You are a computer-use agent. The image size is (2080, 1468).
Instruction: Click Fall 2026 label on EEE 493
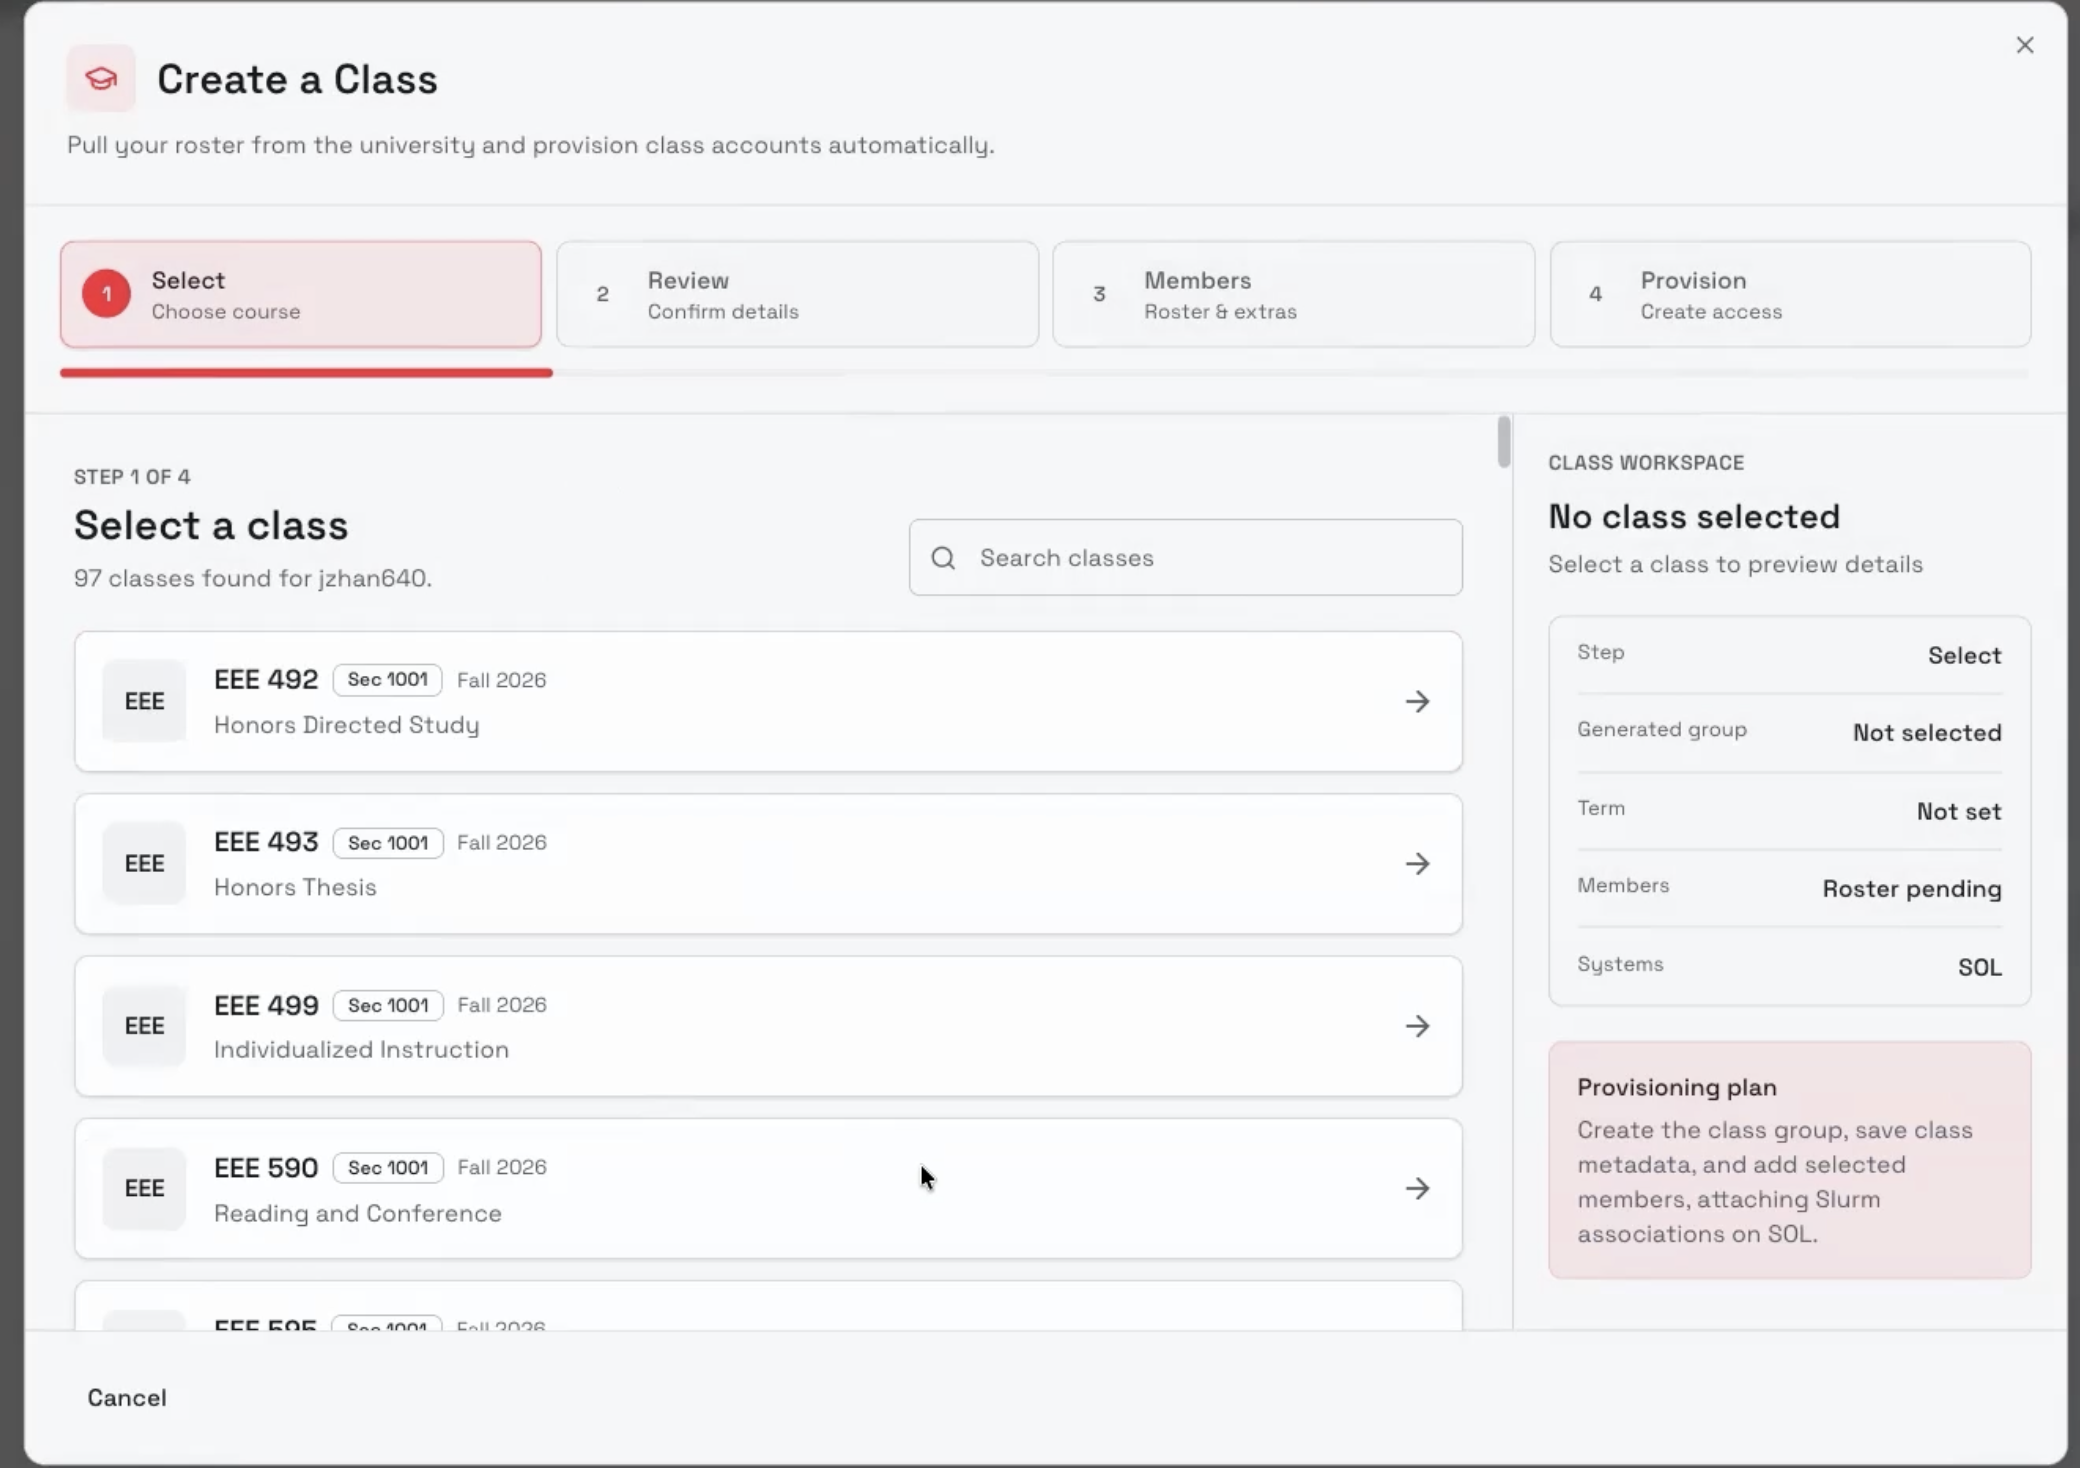502,843
